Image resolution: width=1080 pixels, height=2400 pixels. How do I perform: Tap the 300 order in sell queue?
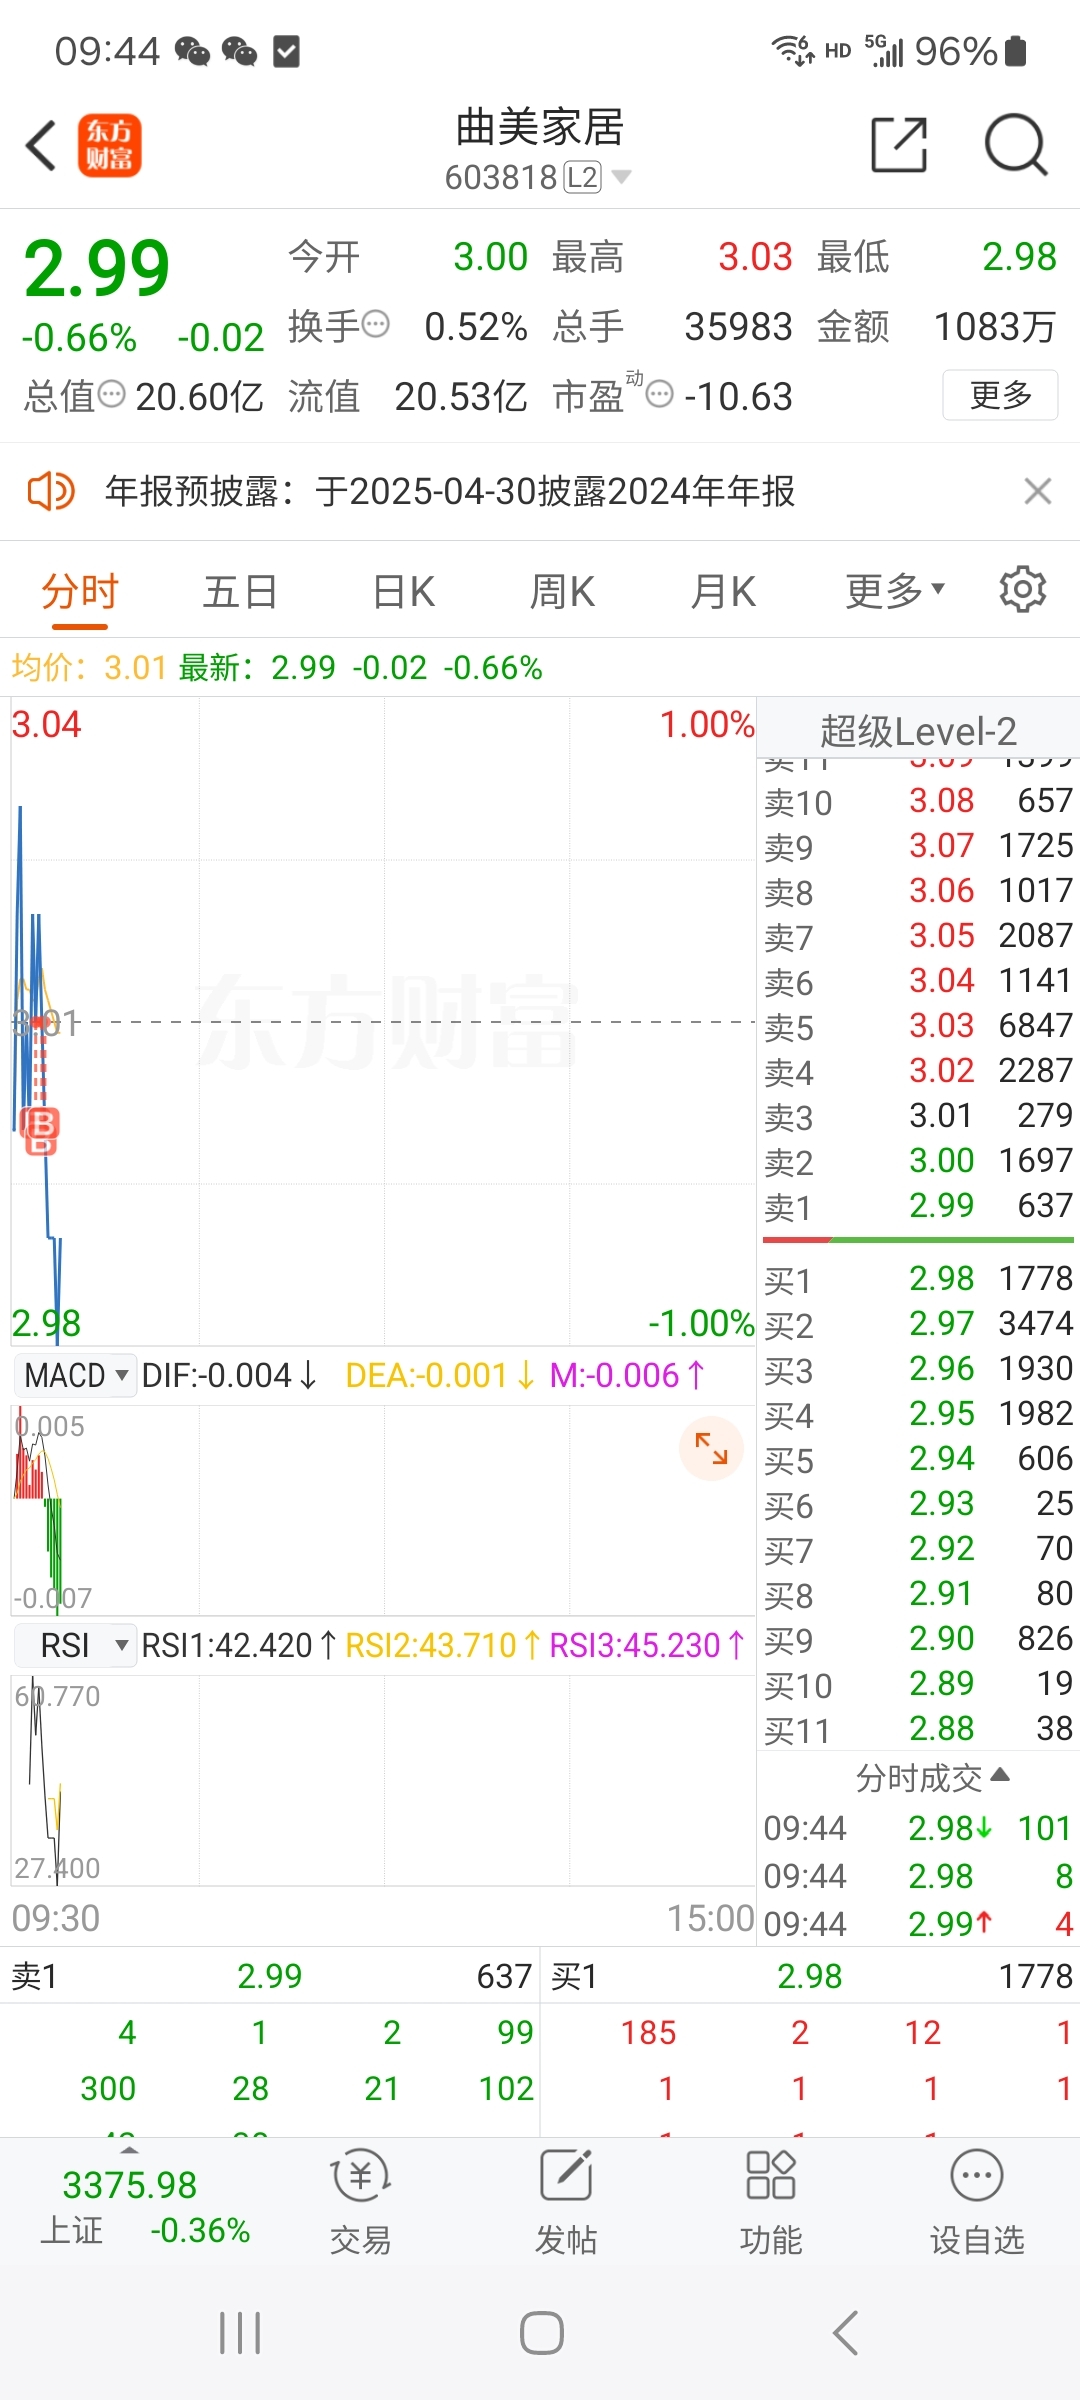pyautogui.click(x=108, y=2088)
